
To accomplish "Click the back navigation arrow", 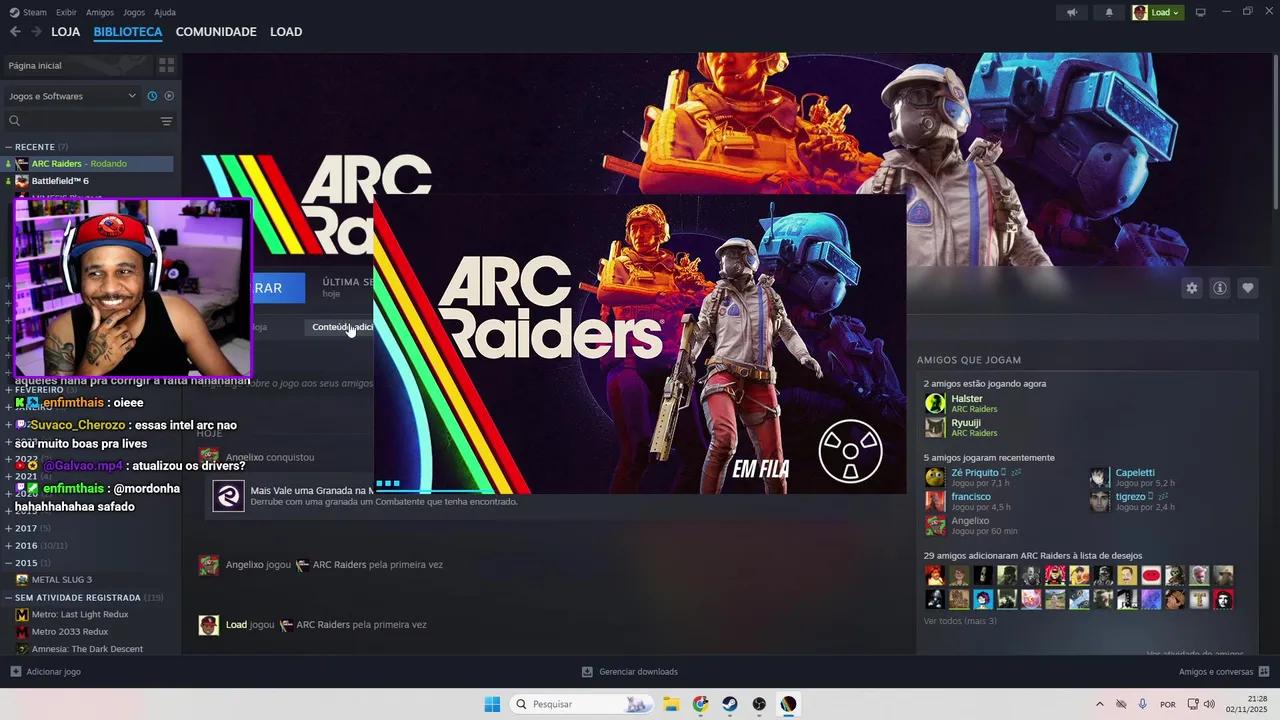I will tap(15, 32).
